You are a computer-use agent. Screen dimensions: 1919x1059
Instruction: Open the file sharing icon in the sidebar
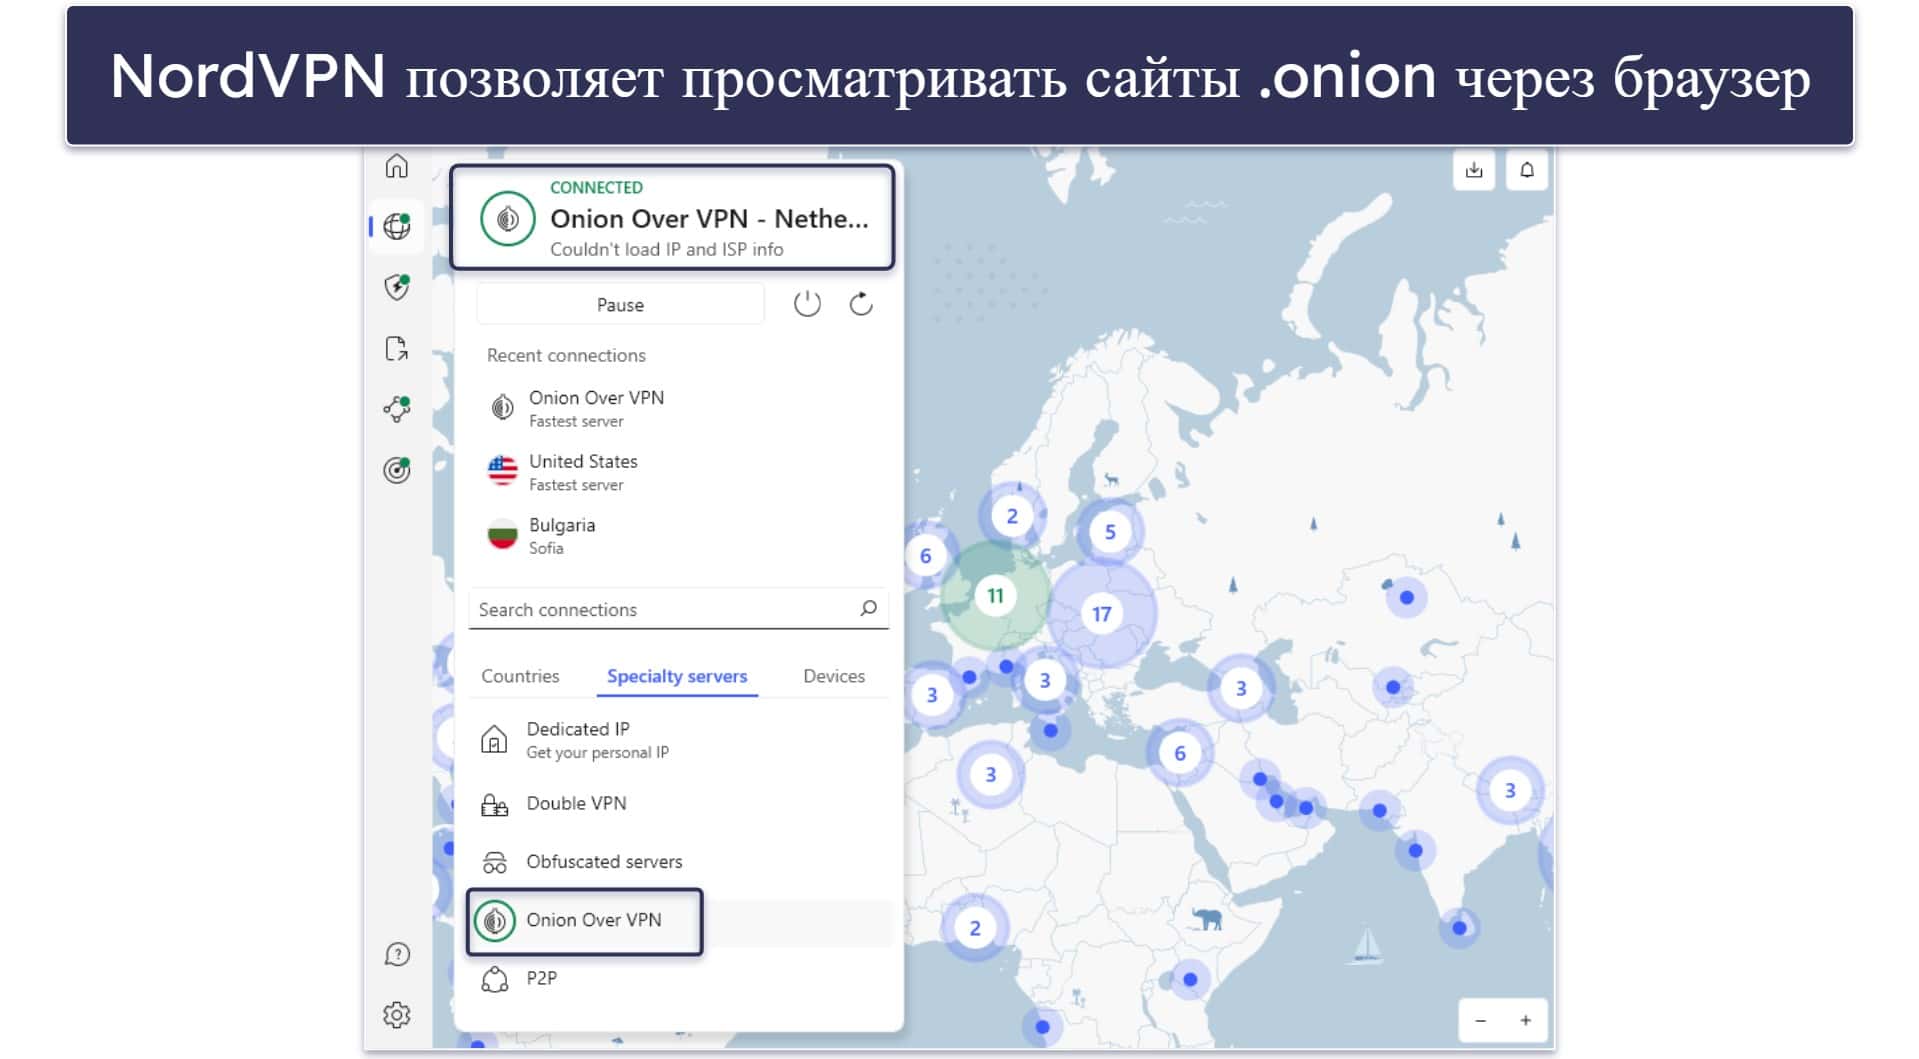[397, 348]
